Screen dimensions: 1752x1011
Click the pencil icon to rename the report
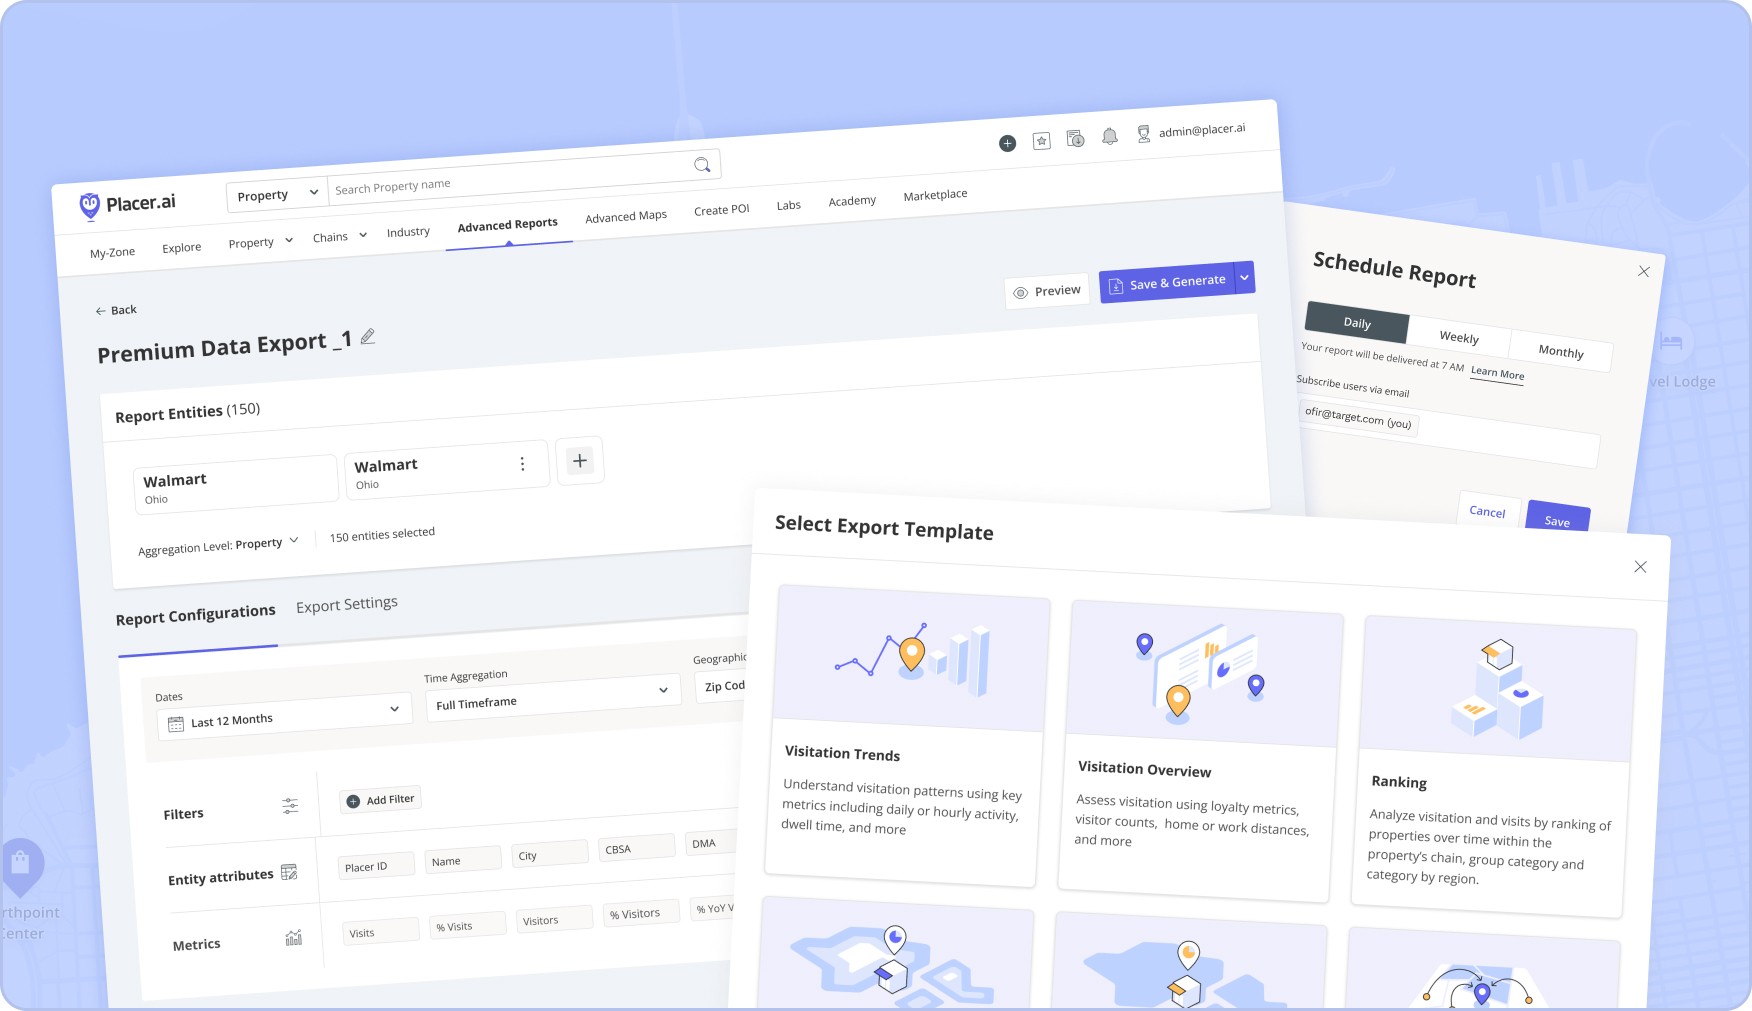click(x=368, y=337)
